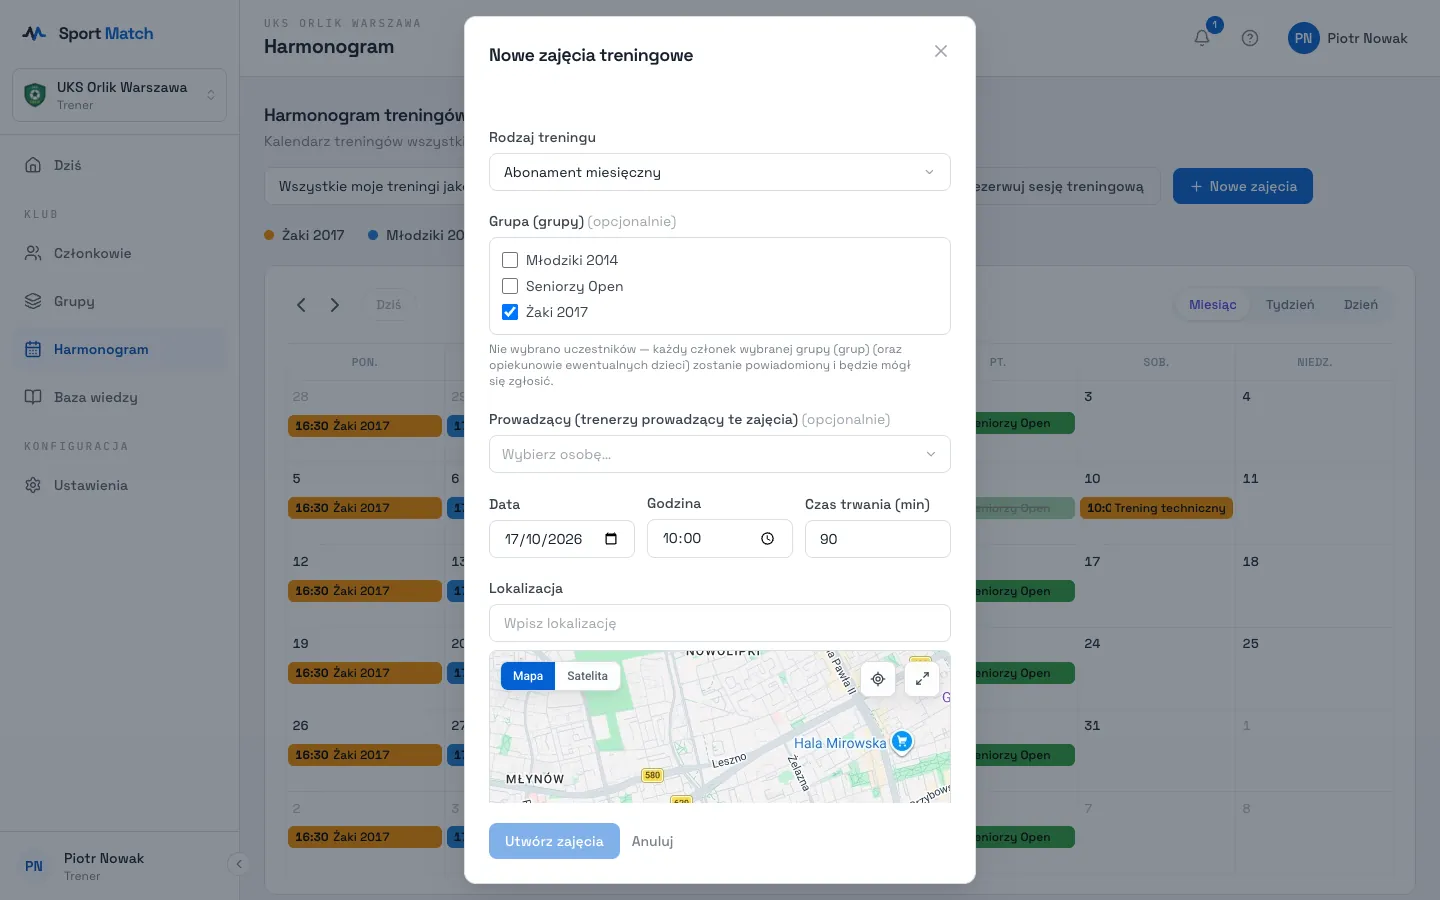Open the help question mark icon
This screenshot has width=1440, height=900.
(1250, 38)
